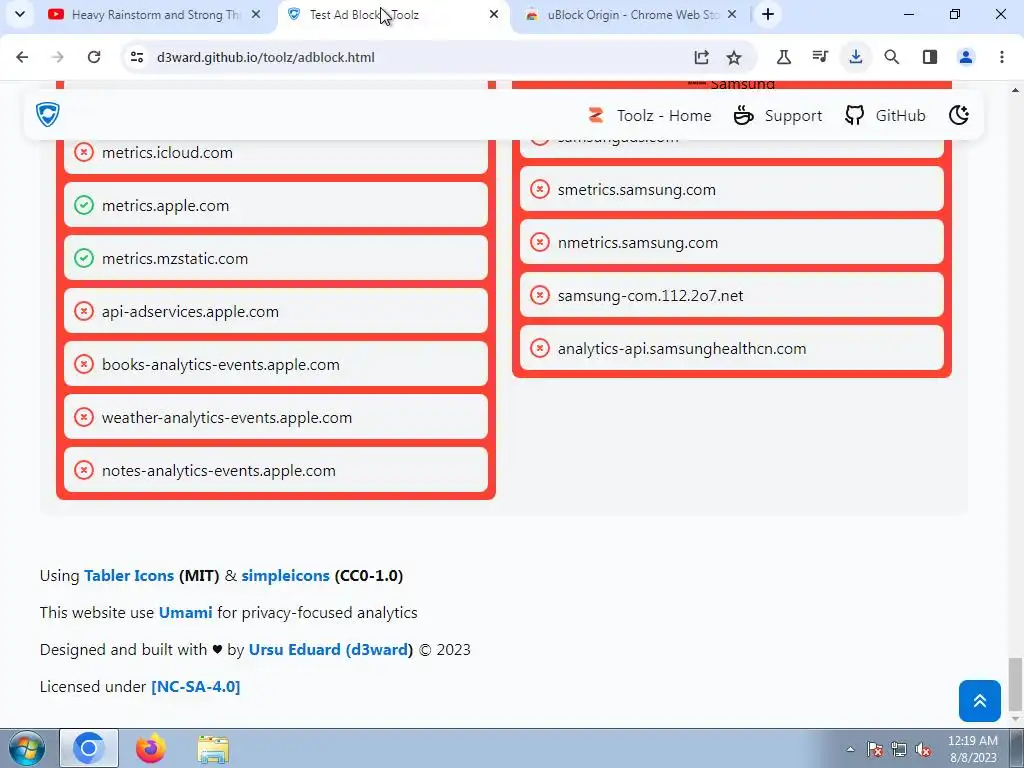Click notes-analytics-events.apple.com row
This screenshot has width=1024, height=768.
(x=276, y=470)
